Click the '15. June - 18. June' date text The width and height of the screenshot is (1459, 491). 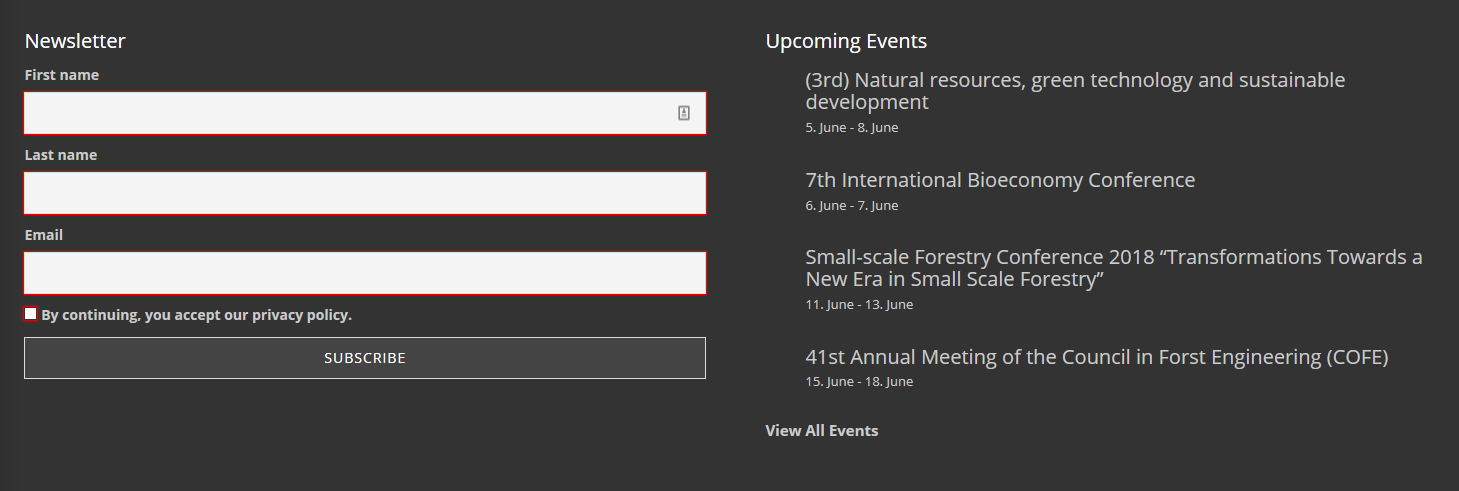[859, 382]
